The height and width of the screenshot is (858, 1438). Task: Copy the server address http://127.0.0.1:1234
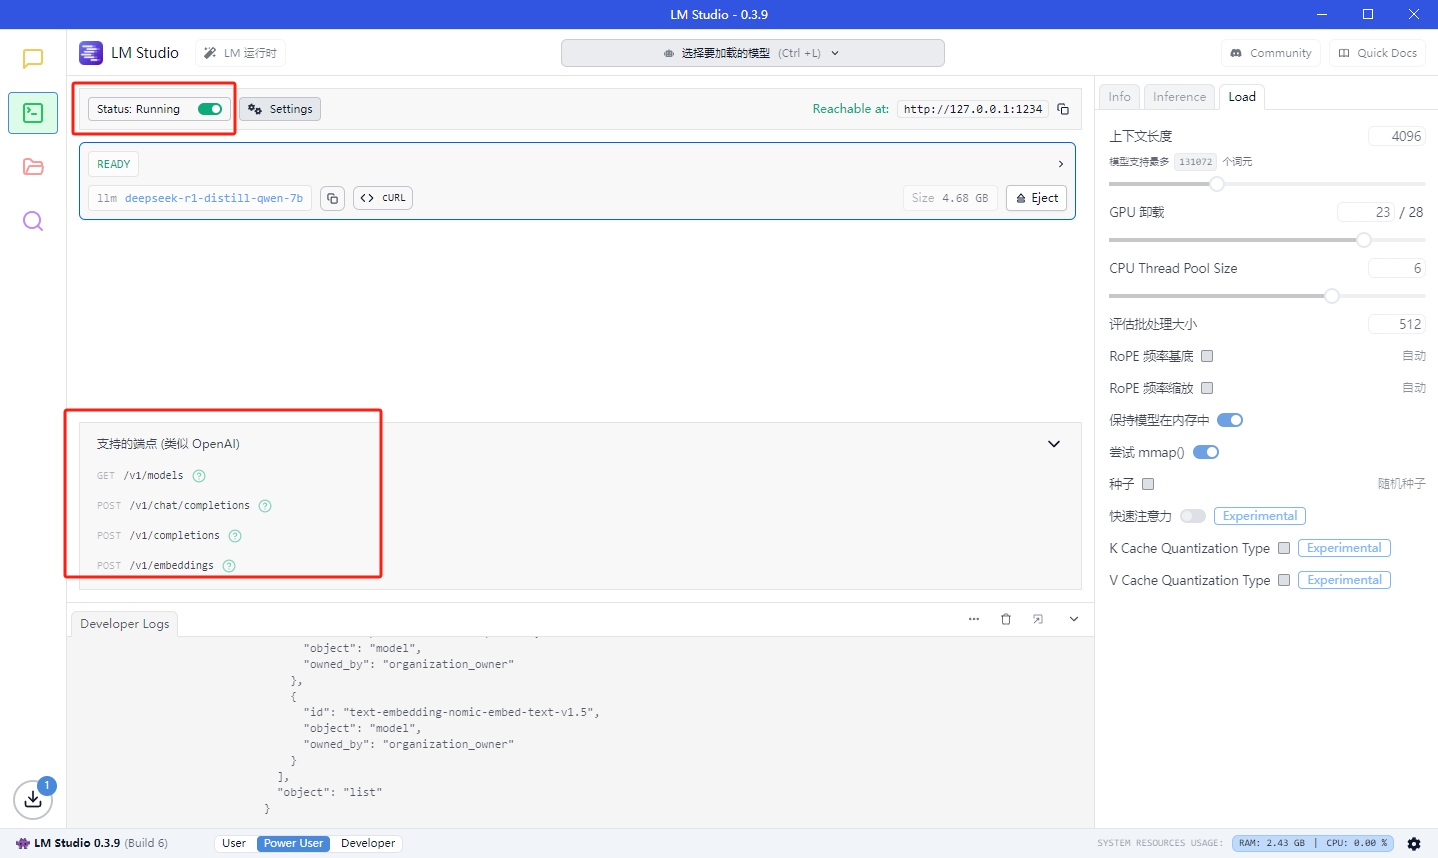click(x=1063, y=109)
